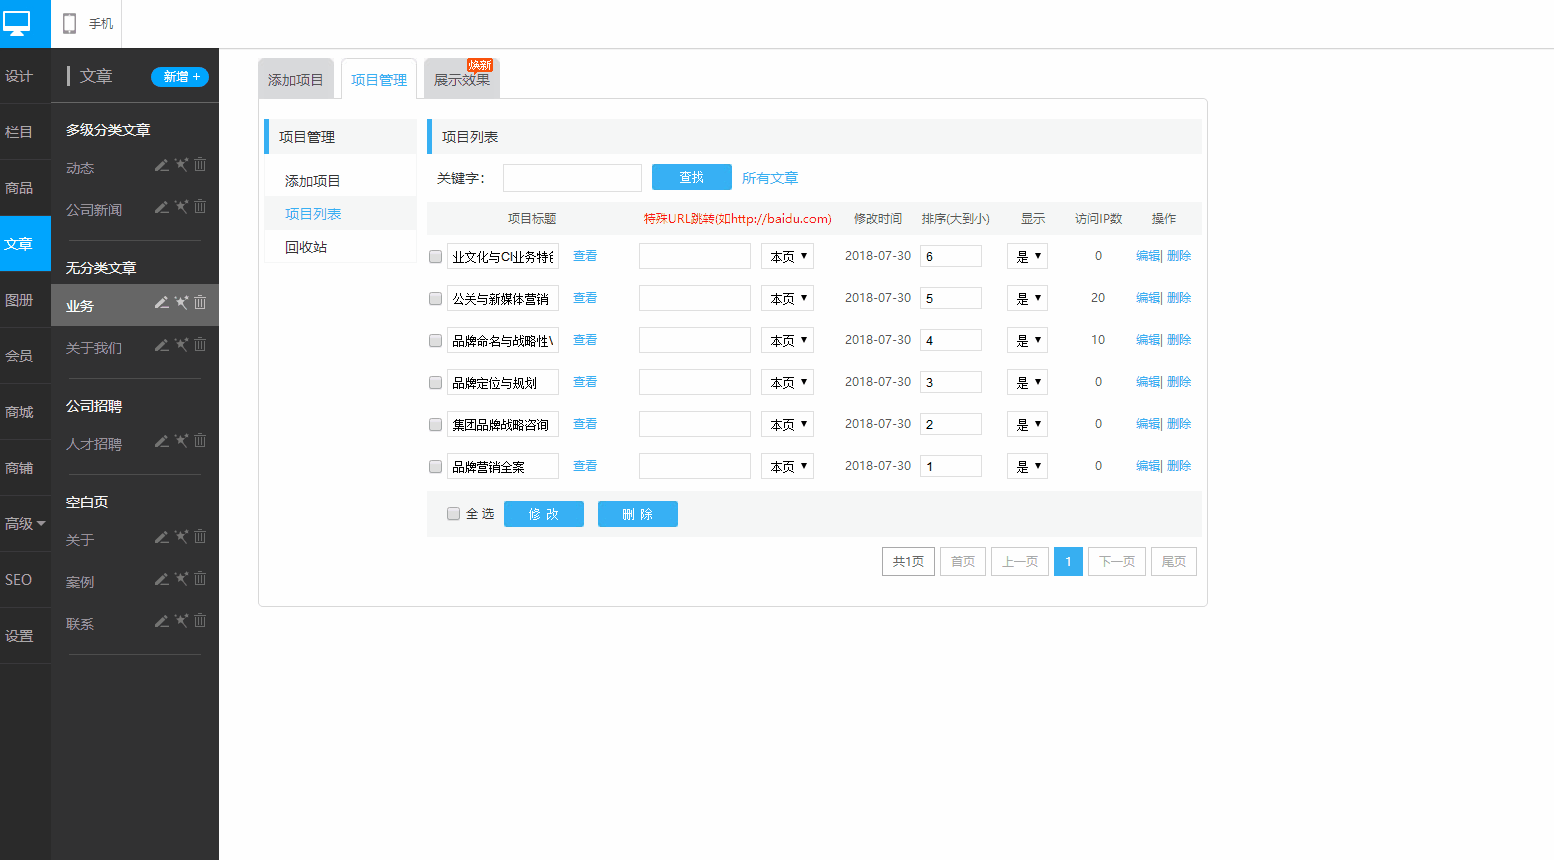Open the 本页 dropdown for 品牌定位与规划

787,382
